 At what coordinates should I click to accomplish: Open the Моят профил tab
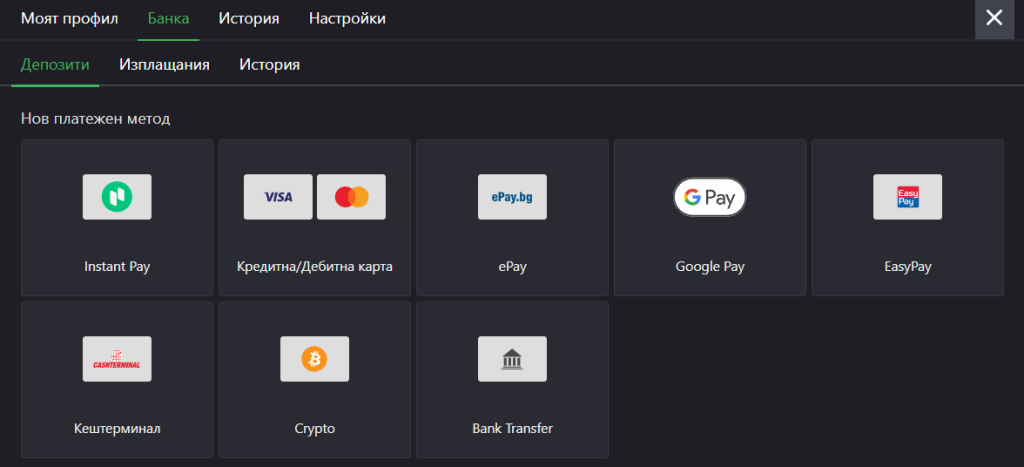[69, 18]
